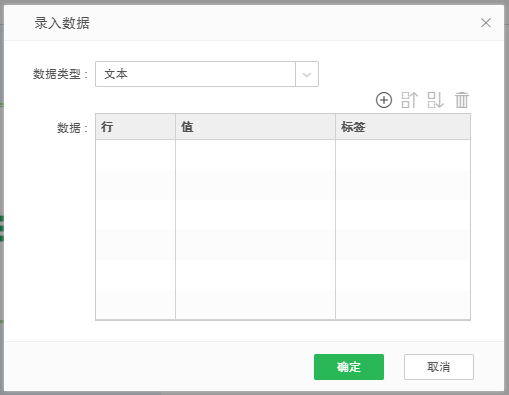Click the move row down icon
509x395 pixels.
tap(436, 100)
